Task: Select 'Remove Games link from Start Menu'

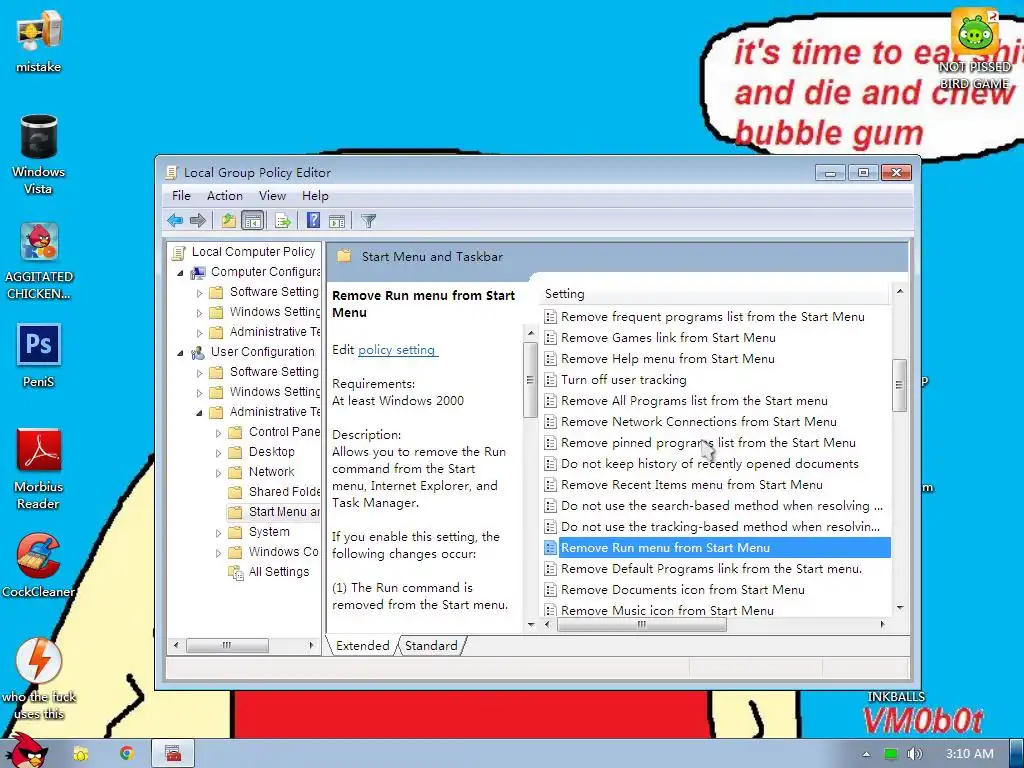Action: pos(668,338)
